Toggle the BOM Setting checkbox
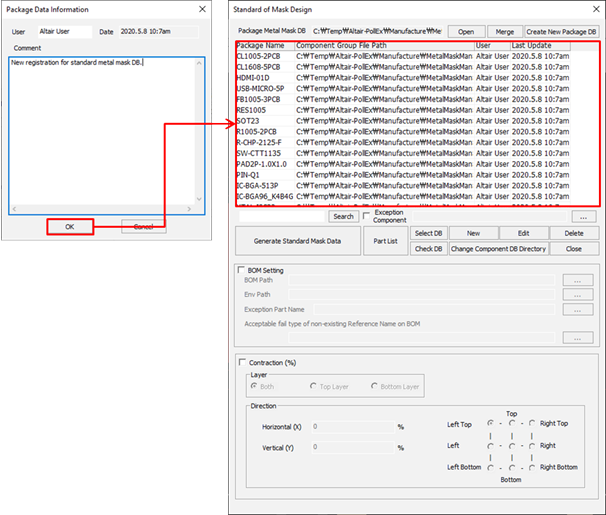Image resolution: width=606 pixels, height=515 pixels. click(241, 269)
